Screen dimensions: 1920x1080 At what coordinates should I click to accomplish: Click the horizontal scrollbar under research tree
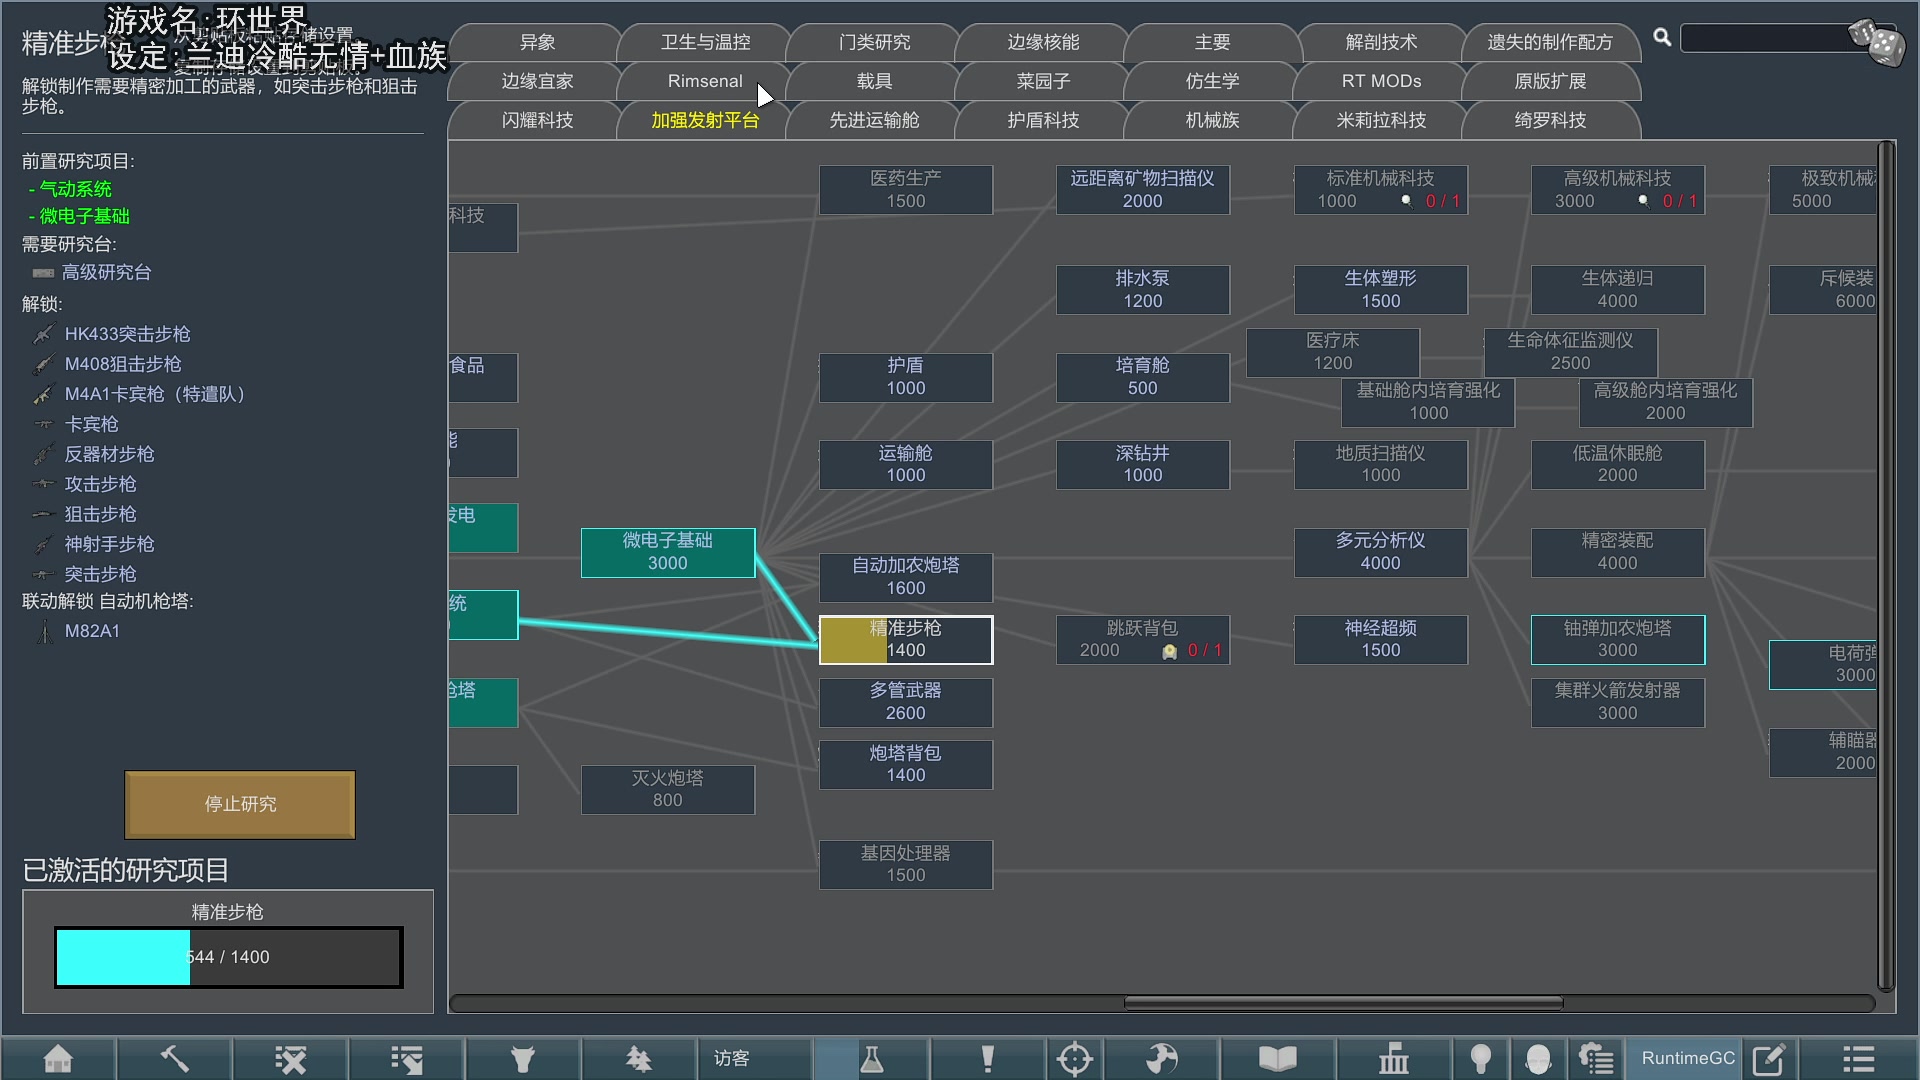click(1342, 1002)
